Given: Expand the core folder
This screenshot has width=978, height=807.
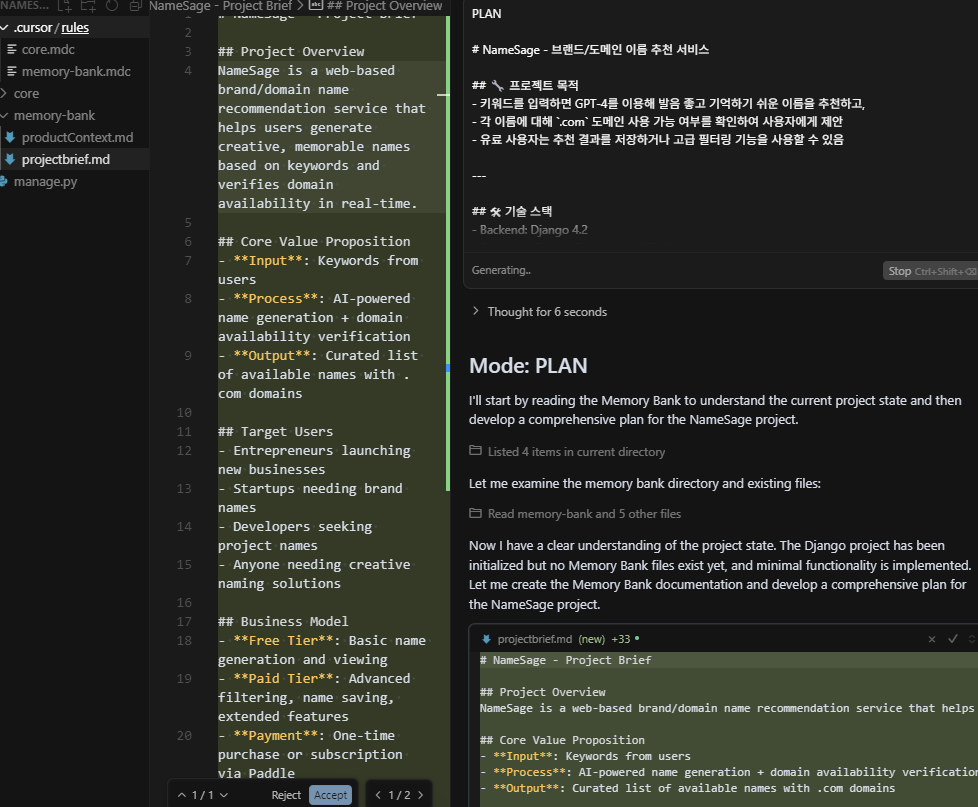Looking at the screenshot, I should 4,94.
